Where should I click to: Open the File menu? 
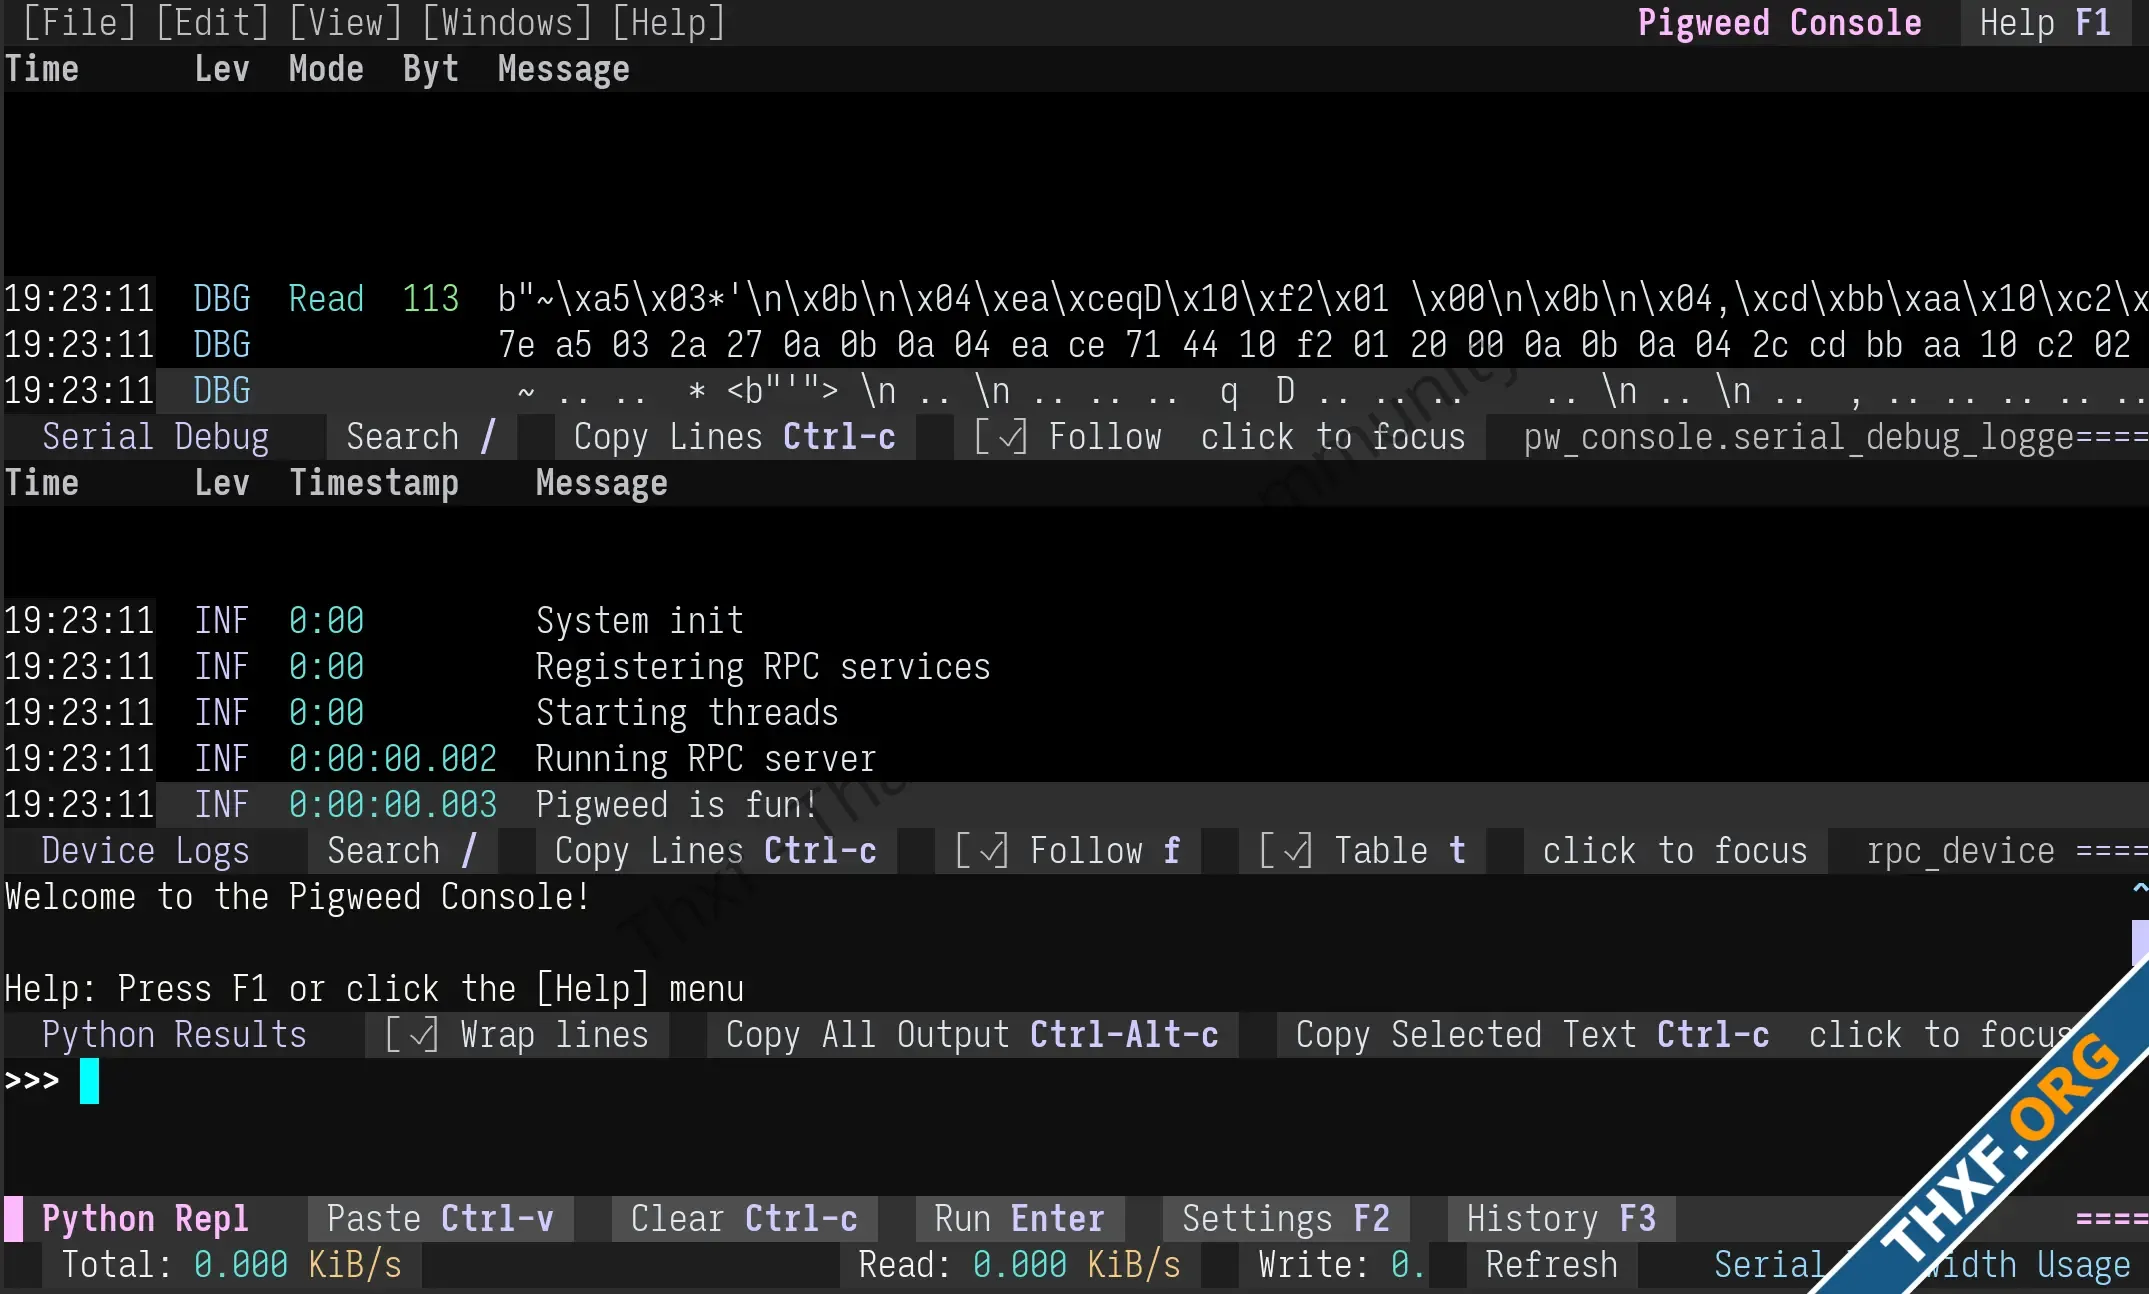79,22
